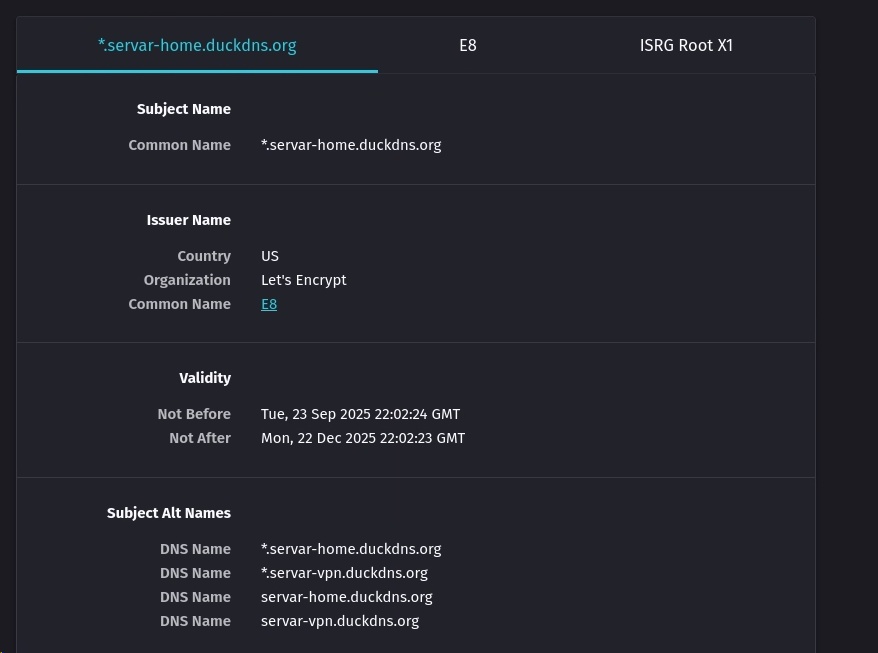Click the Subject Name section heading
Viewport: 878px width, 653px height.
(184, 109)
